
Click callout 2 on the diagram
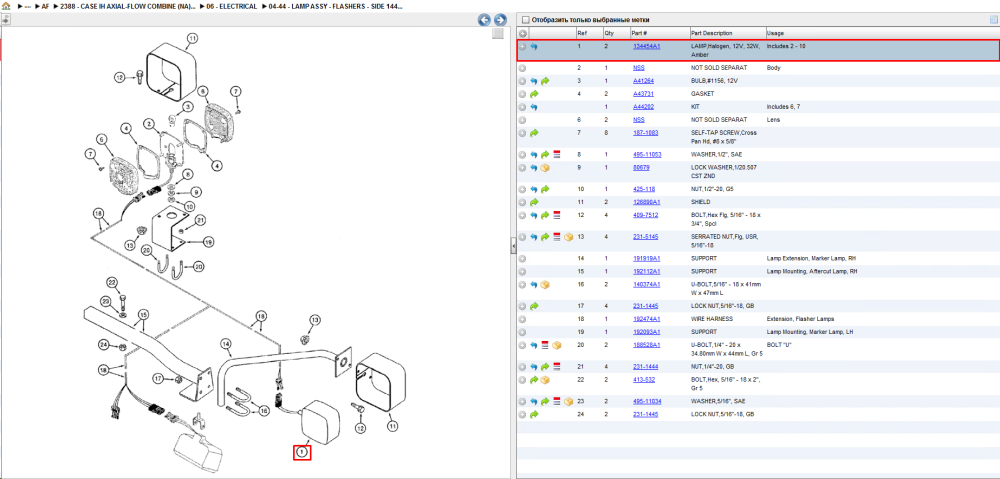(148, 124)
